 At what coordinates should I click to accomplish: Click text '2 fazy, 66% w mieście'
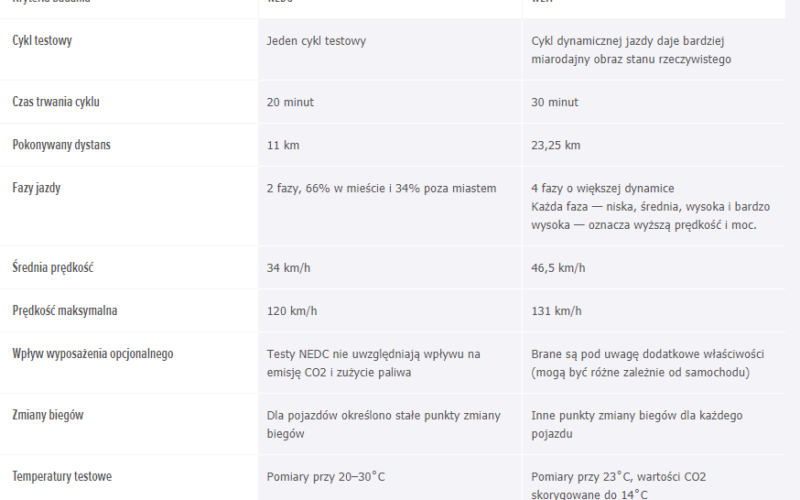pyautogui.click(x=326, y=188)
